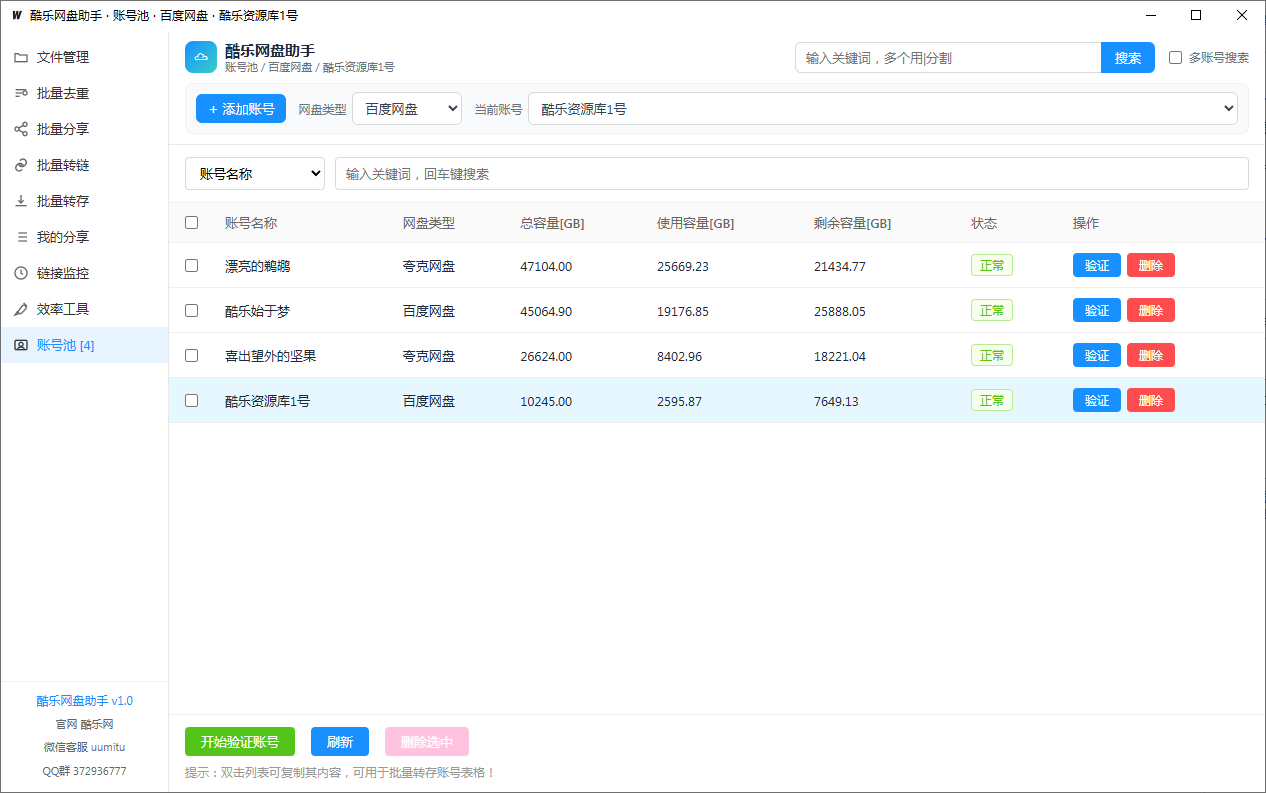This screenshot has height=793, width=1266.
Task: Click the W app icon in title bar
Action: [17, 15]
